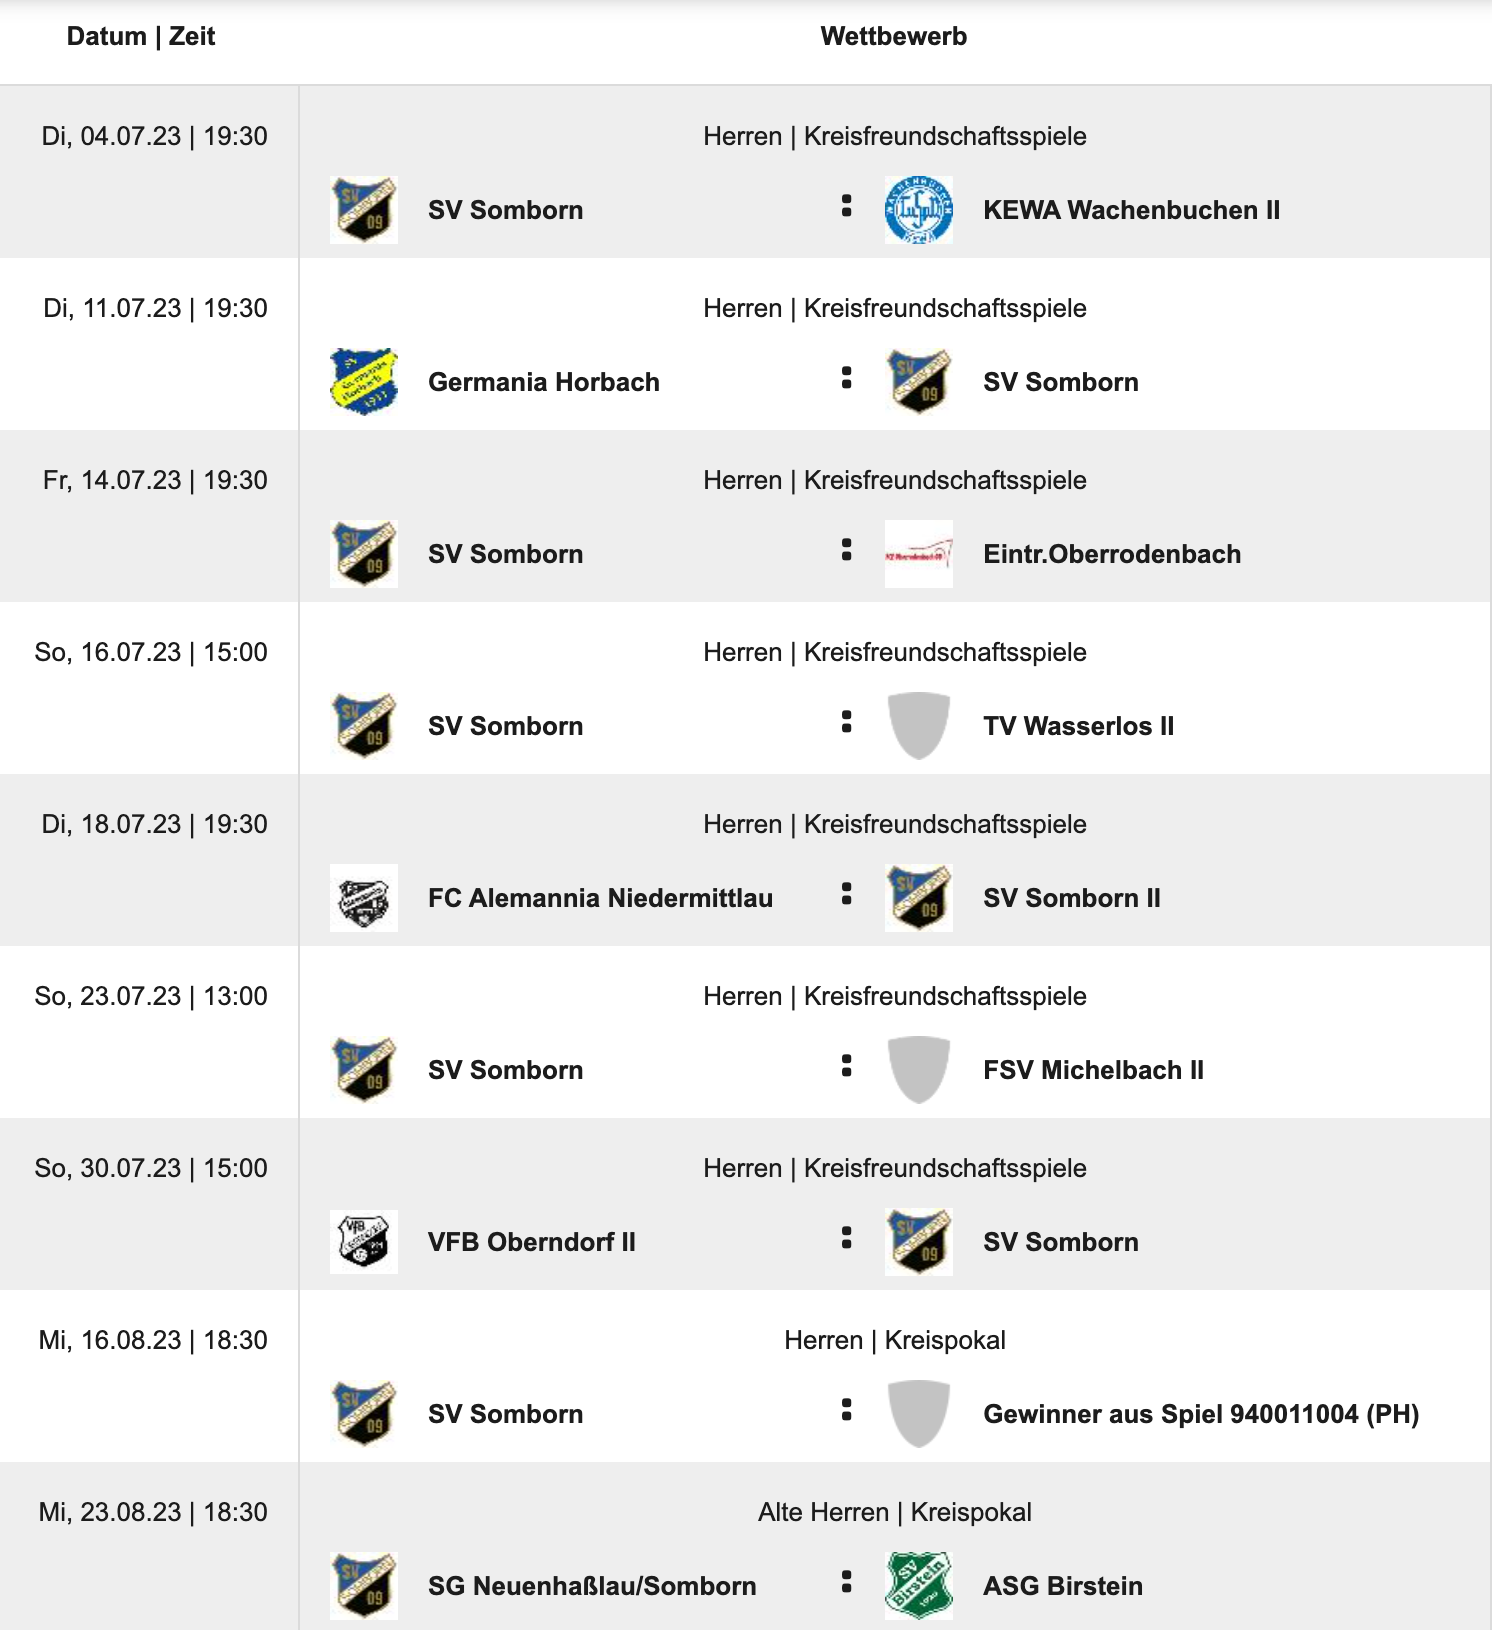The image size is (1492, 1630).
Task: Click Gewinner aus Spiel 940011004 (PH) entry
Action: coord(1201,1414)
